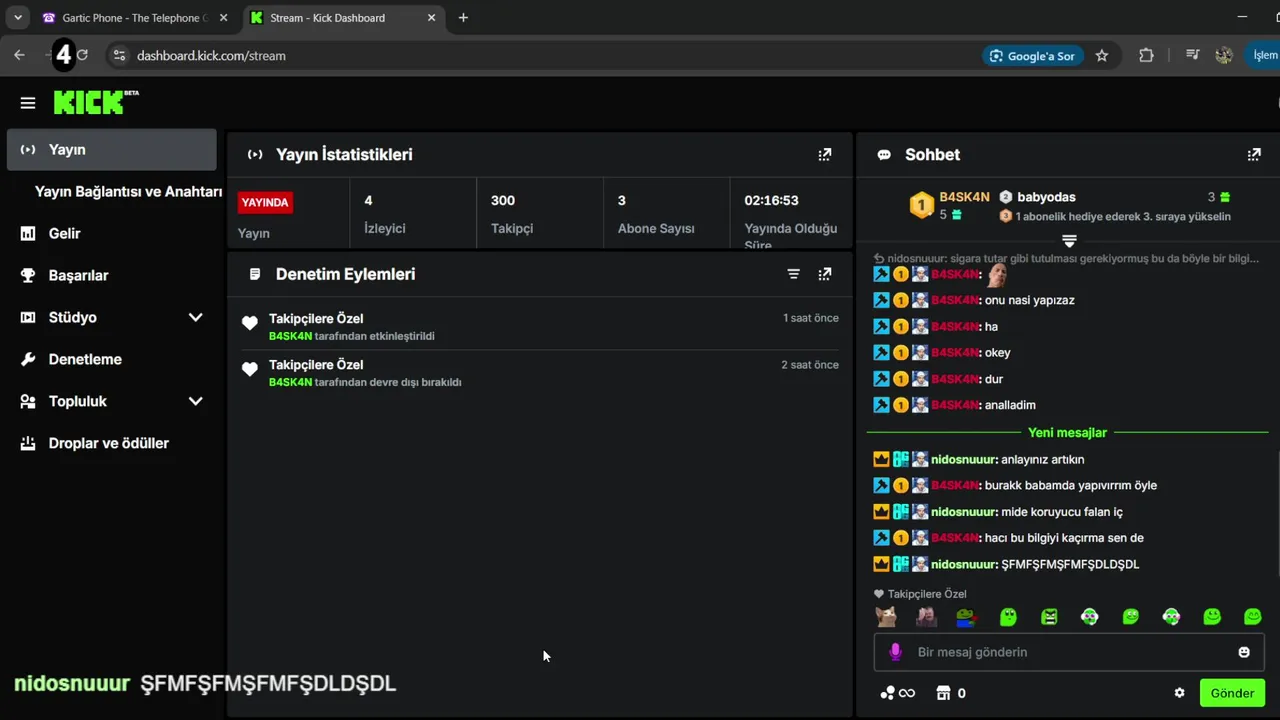Viewport: 1280px width, 720px height.
Task: Click 'burakk babamda yapıvırrım öyle' message
Action: (1071, 486)
